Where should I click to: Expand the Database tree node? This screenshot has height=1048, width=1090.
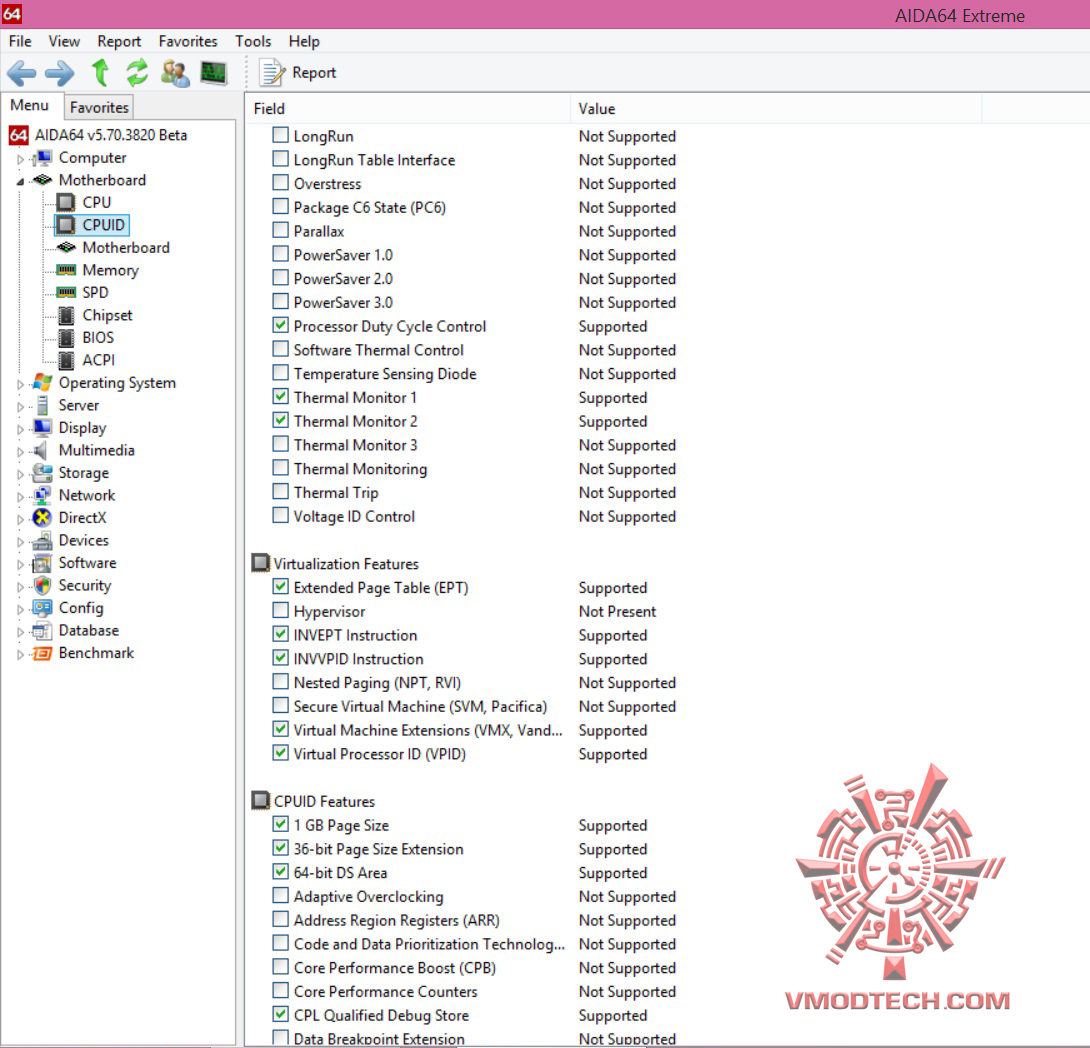[x=20, y=632]
